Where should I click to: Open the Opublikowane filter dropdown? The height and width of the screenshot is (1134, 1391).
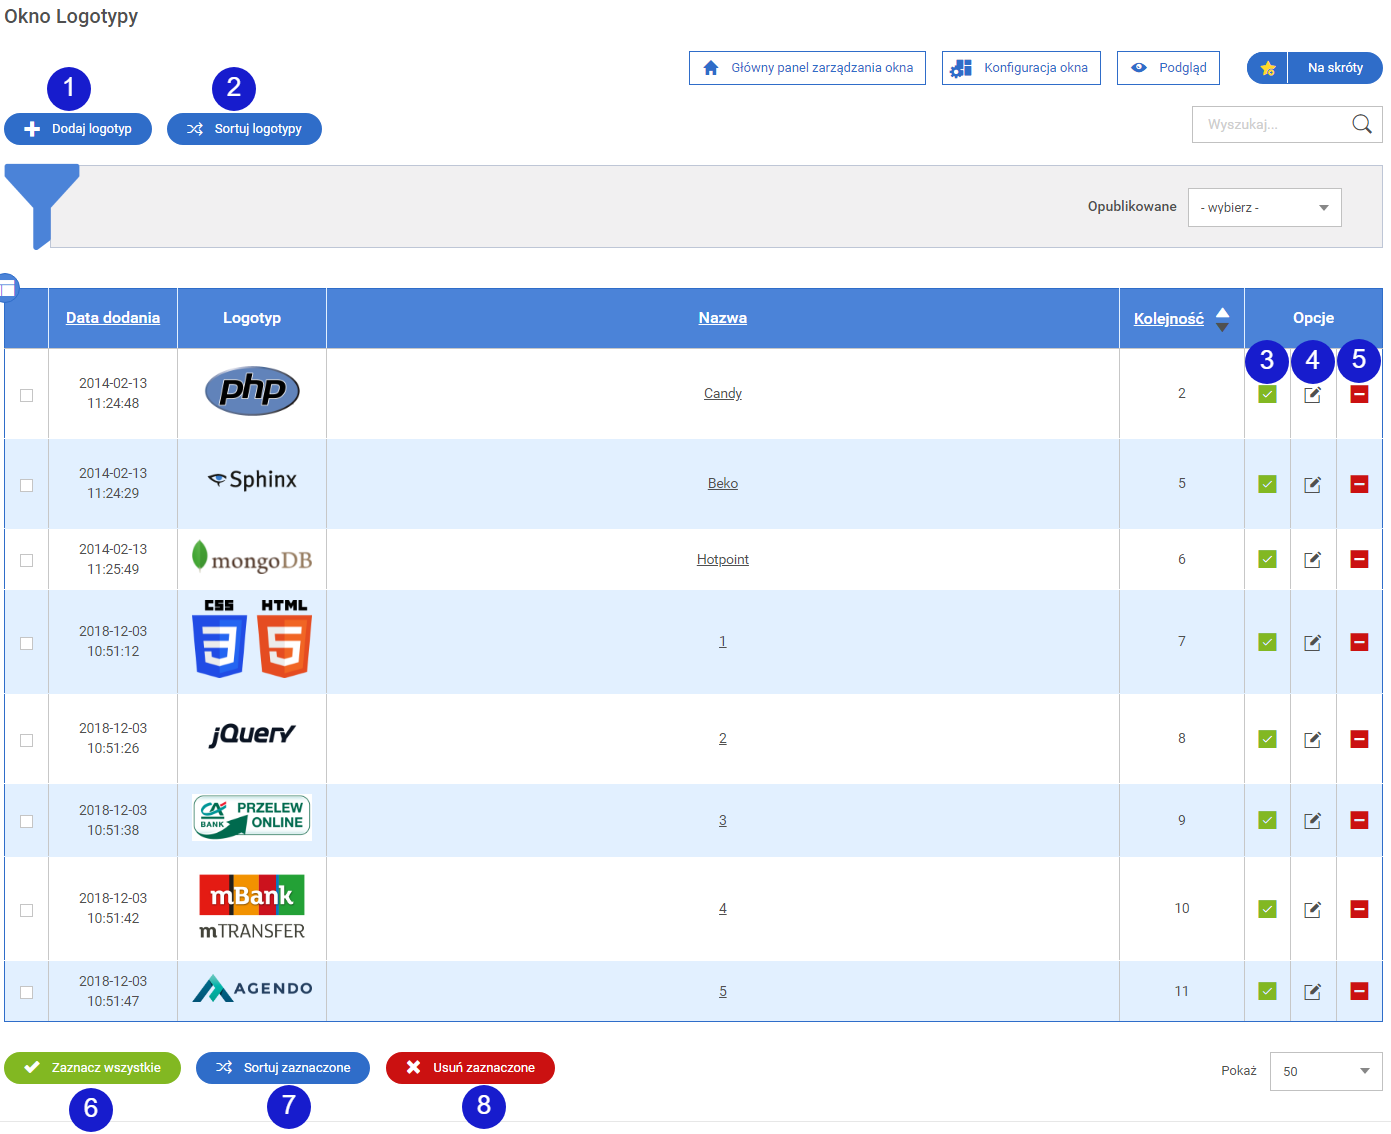click(1264, 208)
